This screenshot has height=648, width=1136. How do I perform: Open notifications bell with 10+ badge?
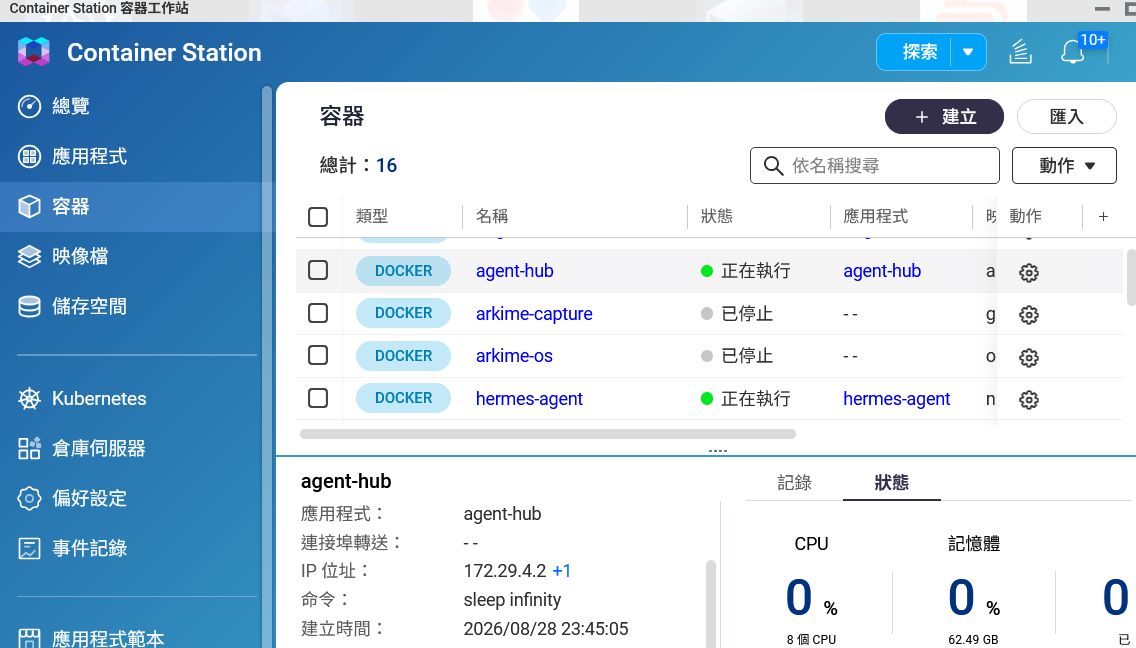(1073, 52)
